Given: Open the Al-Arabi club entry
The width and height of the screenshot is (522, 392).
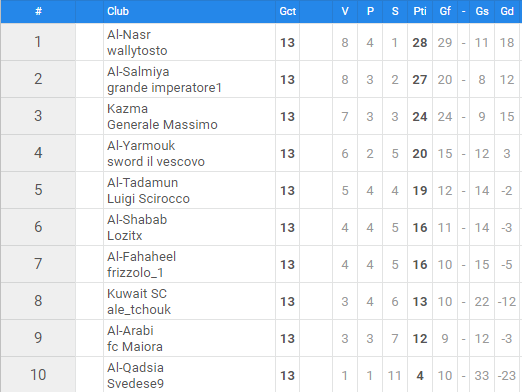Looking at the screenshot, I should [x=130, y=331].
